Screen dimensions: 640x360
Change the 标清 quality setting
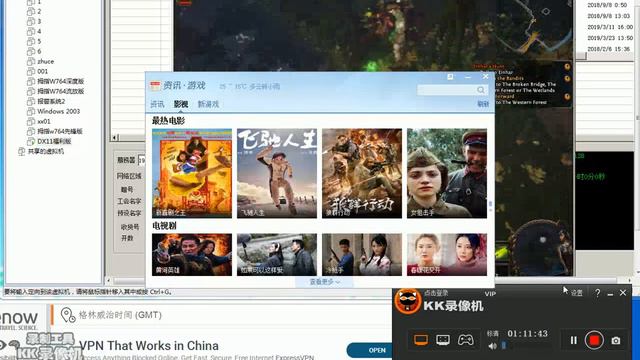(x=493, y=333)
